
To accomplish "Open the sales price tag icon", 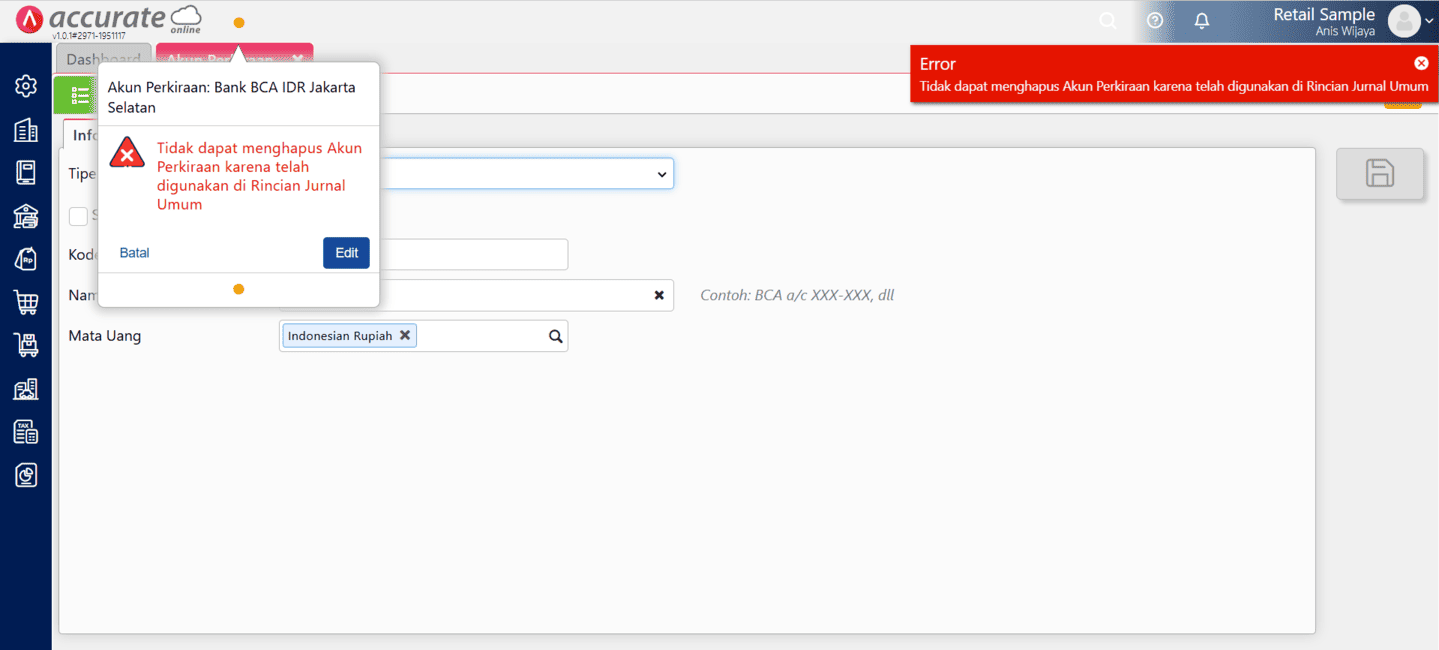I will [x=26, y=258].
